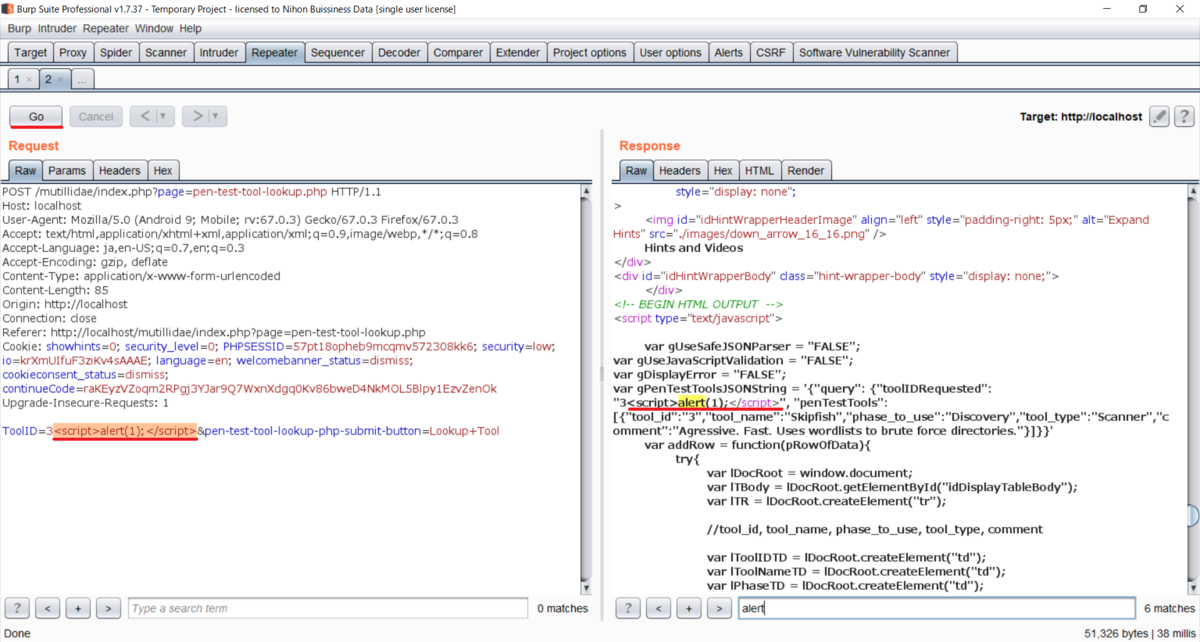Show request Headers tab

[x=120, y=170]
